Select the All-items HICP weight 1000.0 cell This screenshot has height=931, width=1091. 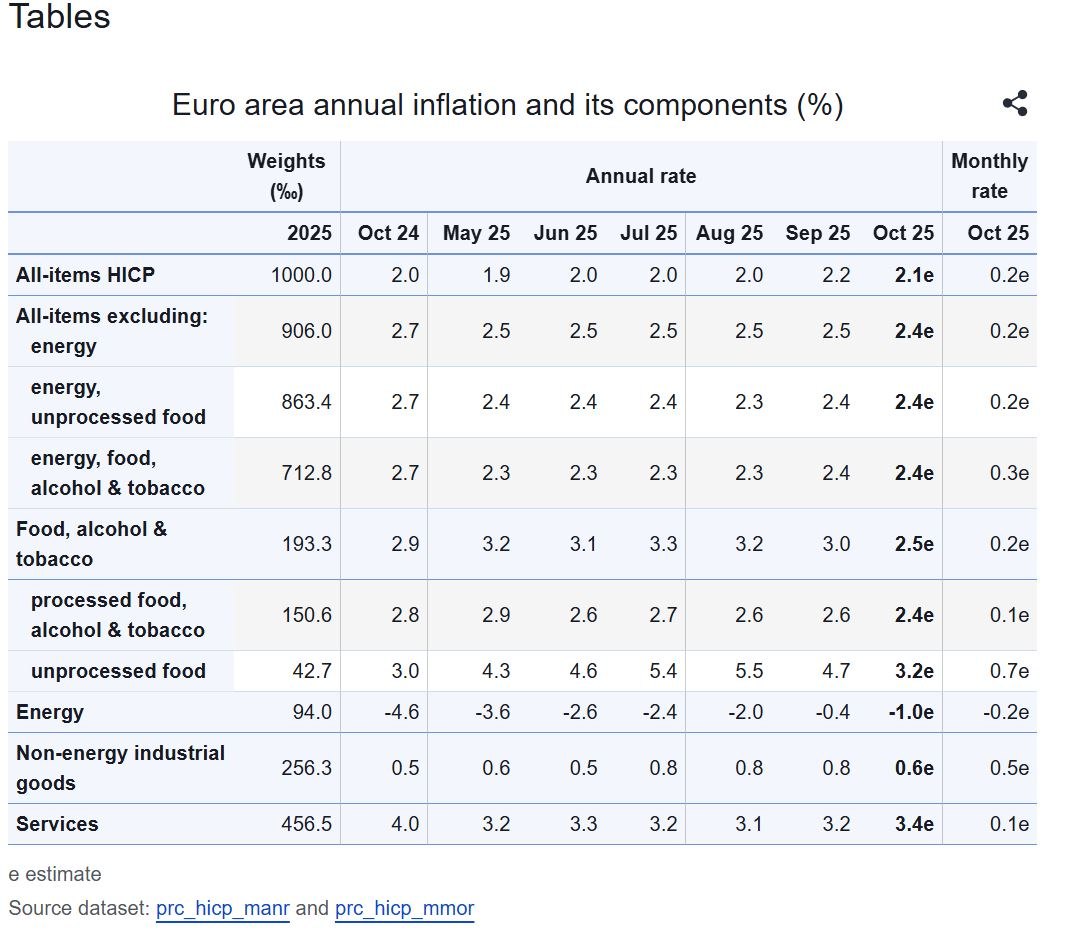[x=301, y=275]
